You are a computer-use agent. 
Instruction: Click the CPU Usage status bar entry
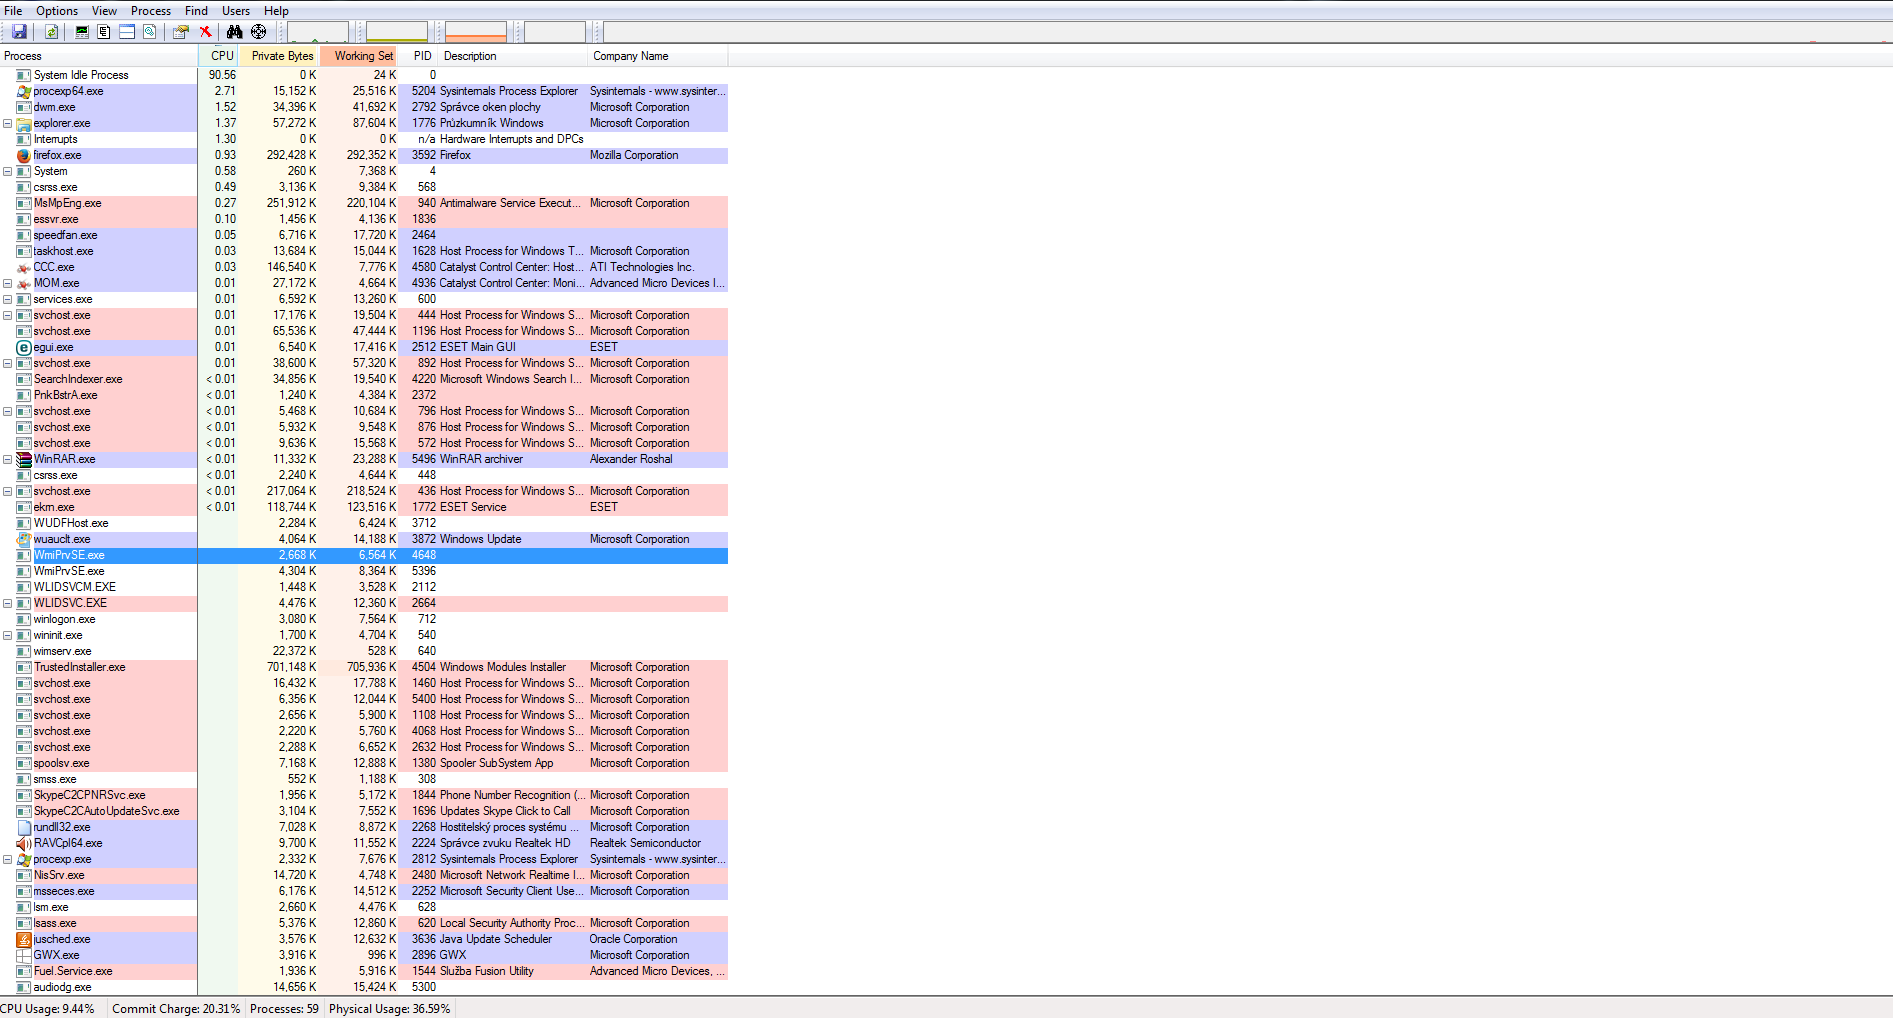48,1008
